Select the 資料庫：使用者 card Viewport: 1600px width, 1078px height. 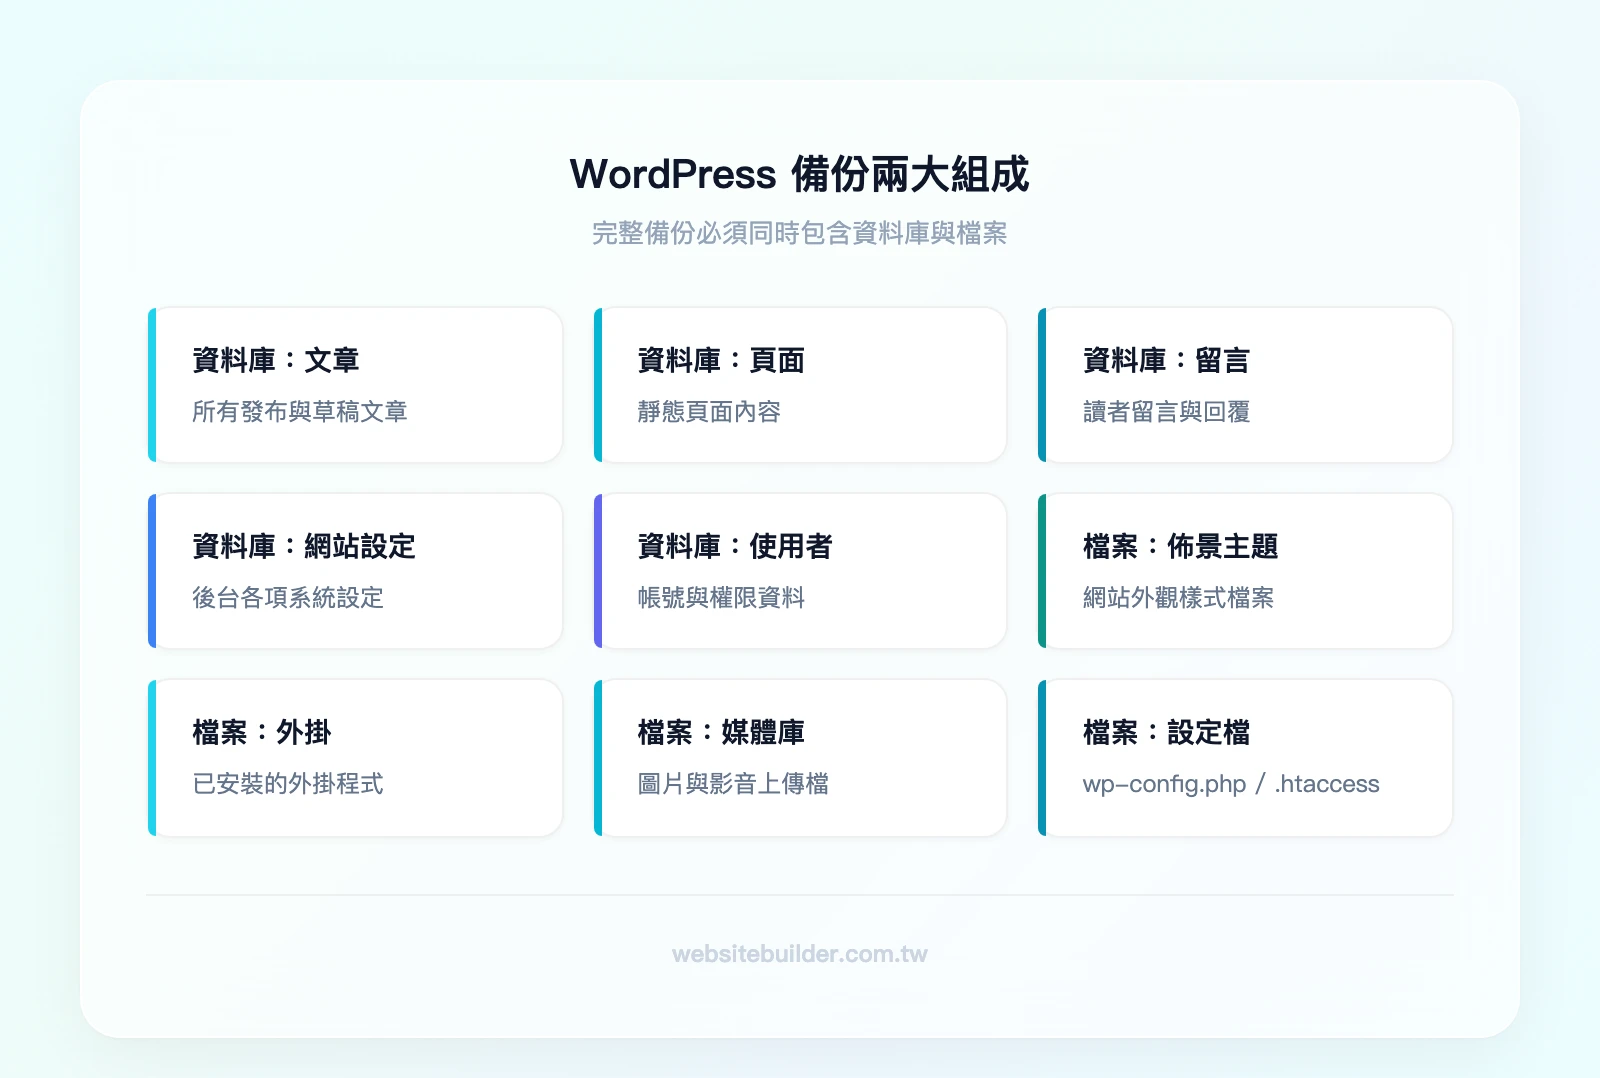tap(800, 570)
